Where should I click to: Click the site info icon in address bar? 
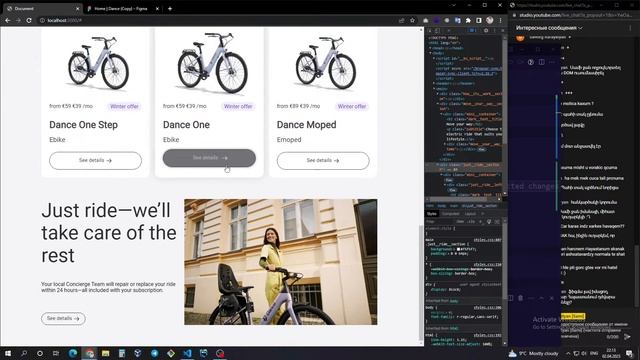[x=42, y=20]
